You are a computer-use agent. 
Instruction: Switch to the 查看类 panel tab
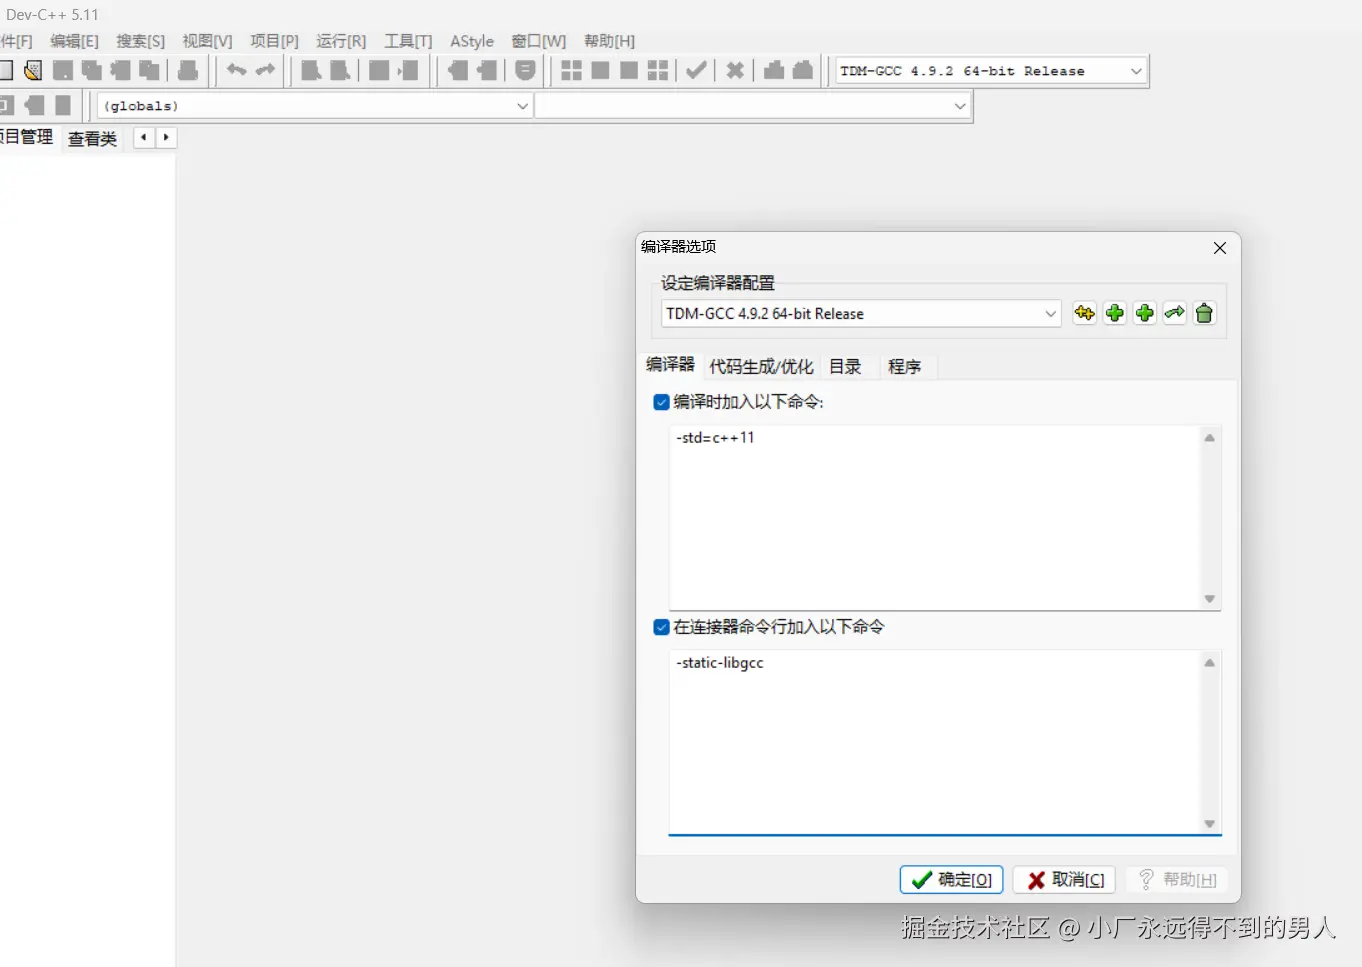pos(92,139)
